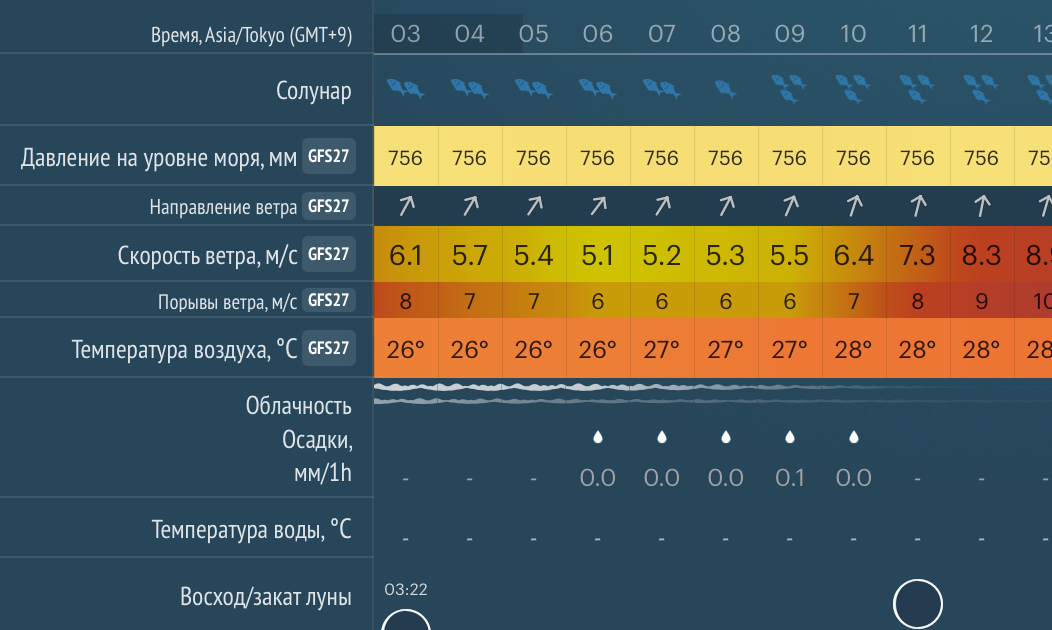This screenshot has width=1052, height=630.
Task: Click the 03:22 moonrise time marker
Action: coord(405,590)
